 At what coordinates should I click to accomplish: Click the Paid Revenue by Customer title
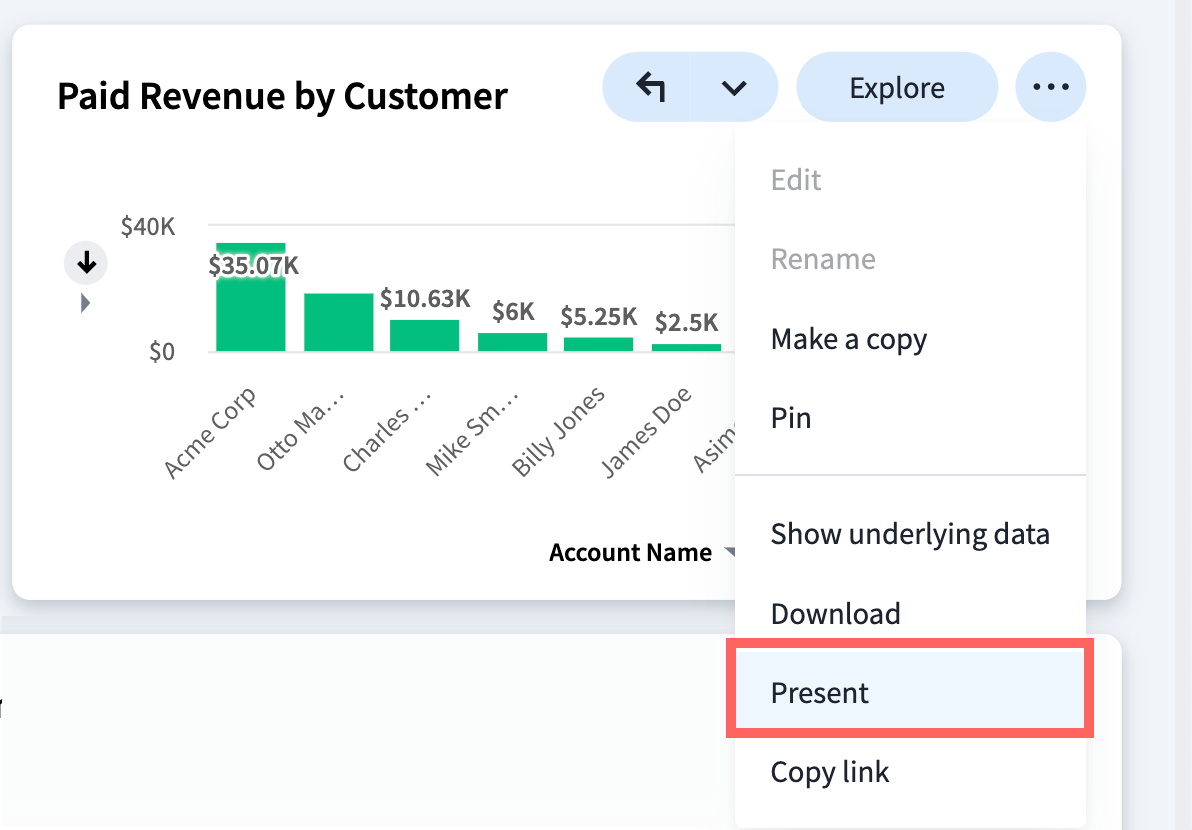(x=282, y=96)
